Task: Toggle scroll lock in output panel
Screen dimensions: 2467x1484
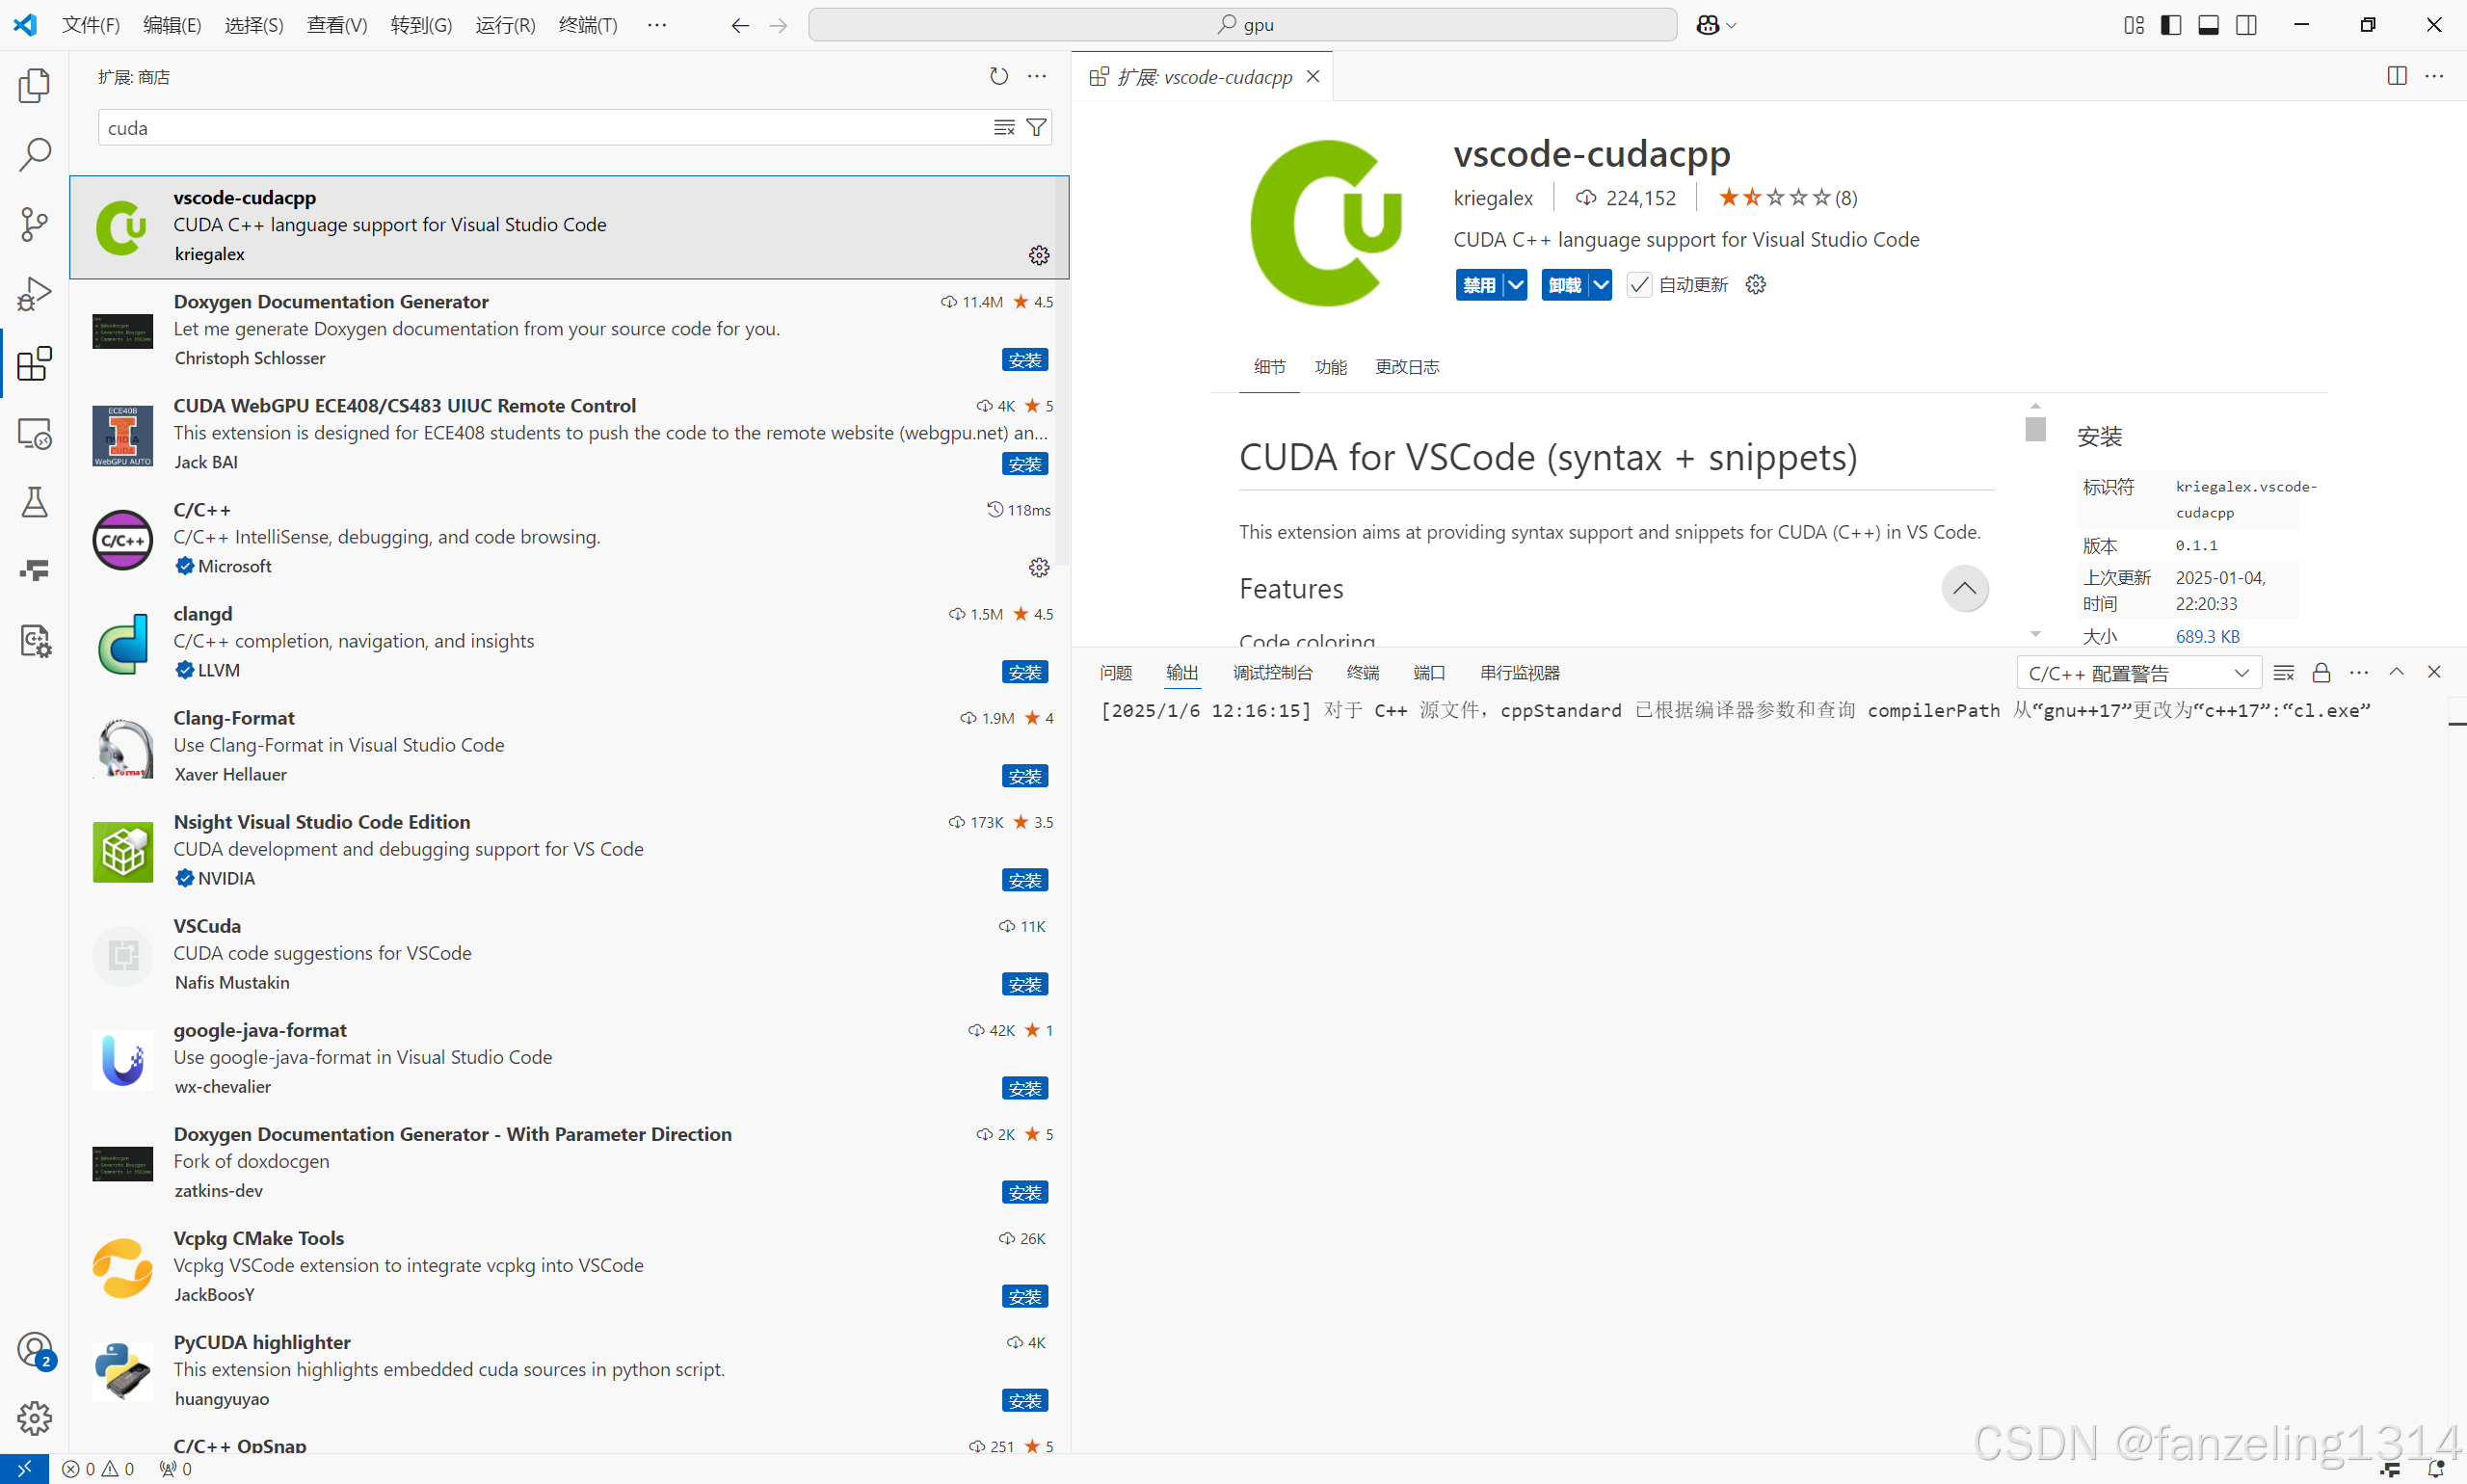Action: point(2321,672)
